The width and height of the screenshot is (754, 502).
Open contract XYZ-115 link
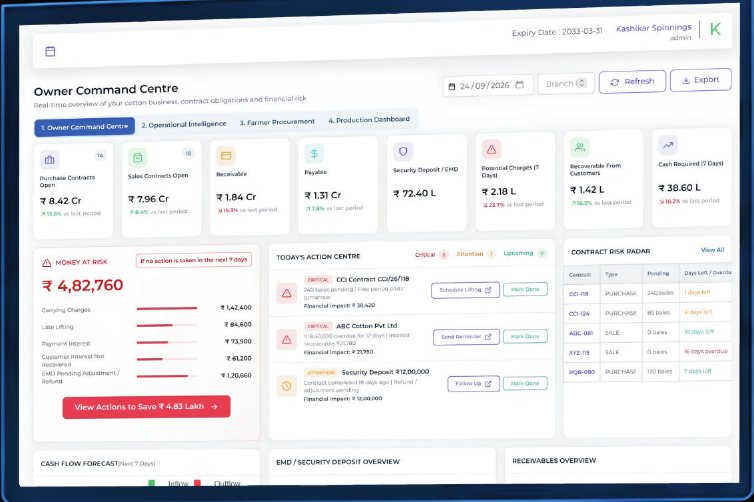pos(579,352)
